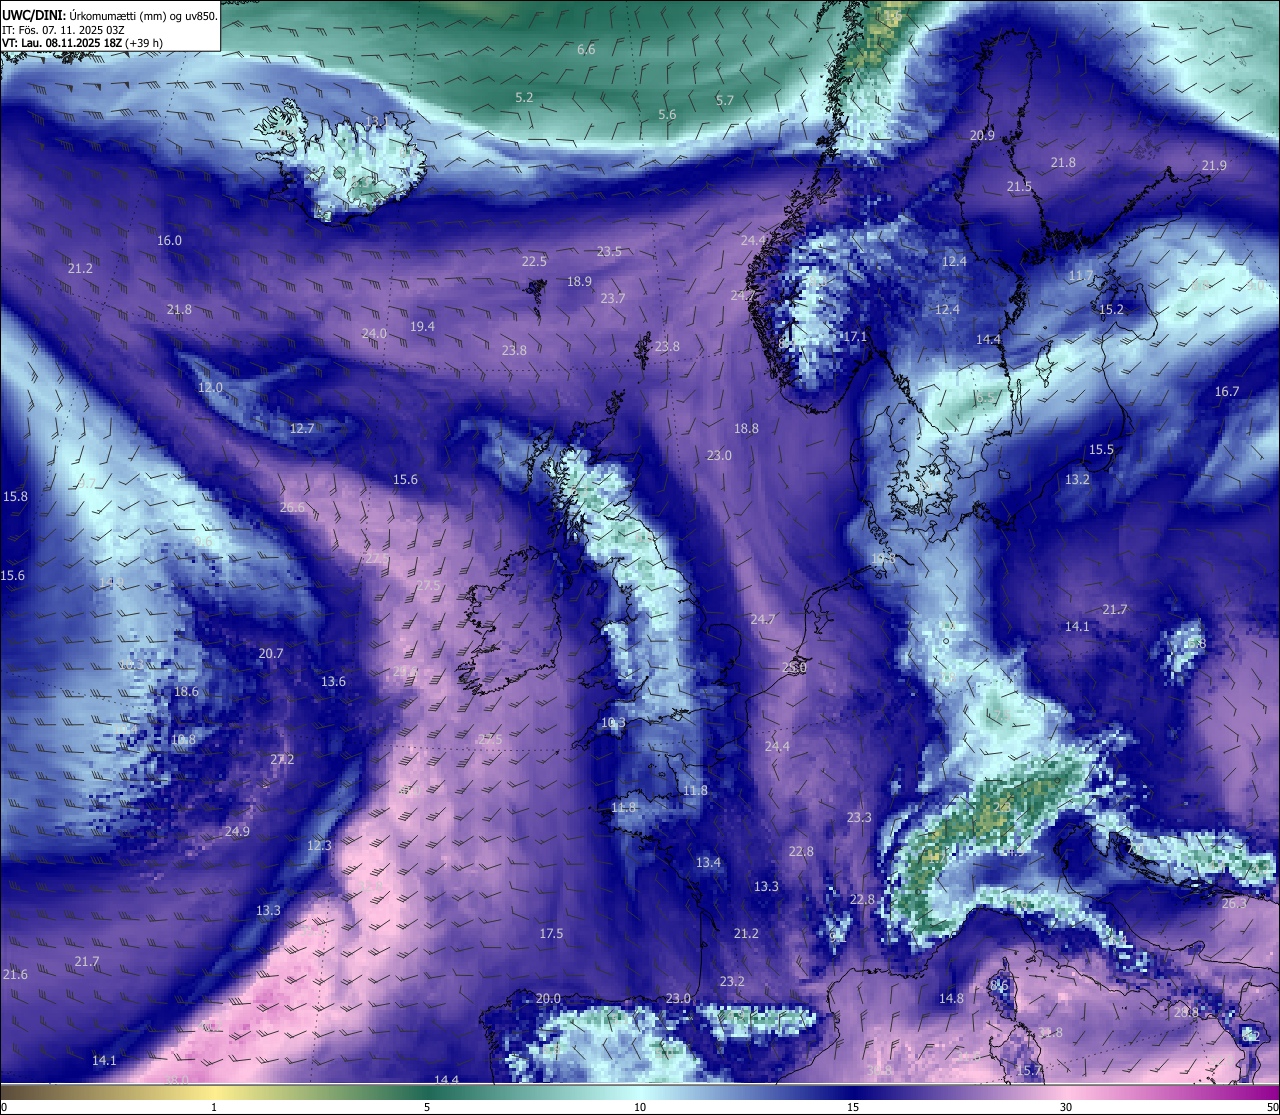The height and width of the screenshot is (1115, 1280).
Task: Select the VT: Lau. 08.11.2025 18Z line
Action: pos(83,43)
